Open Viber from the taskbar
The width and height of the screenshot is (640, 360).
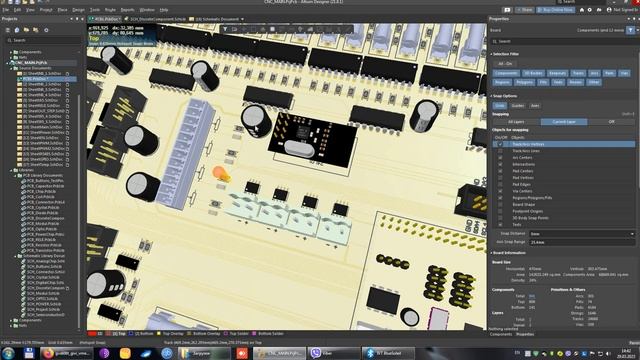[x=333, y=353]
